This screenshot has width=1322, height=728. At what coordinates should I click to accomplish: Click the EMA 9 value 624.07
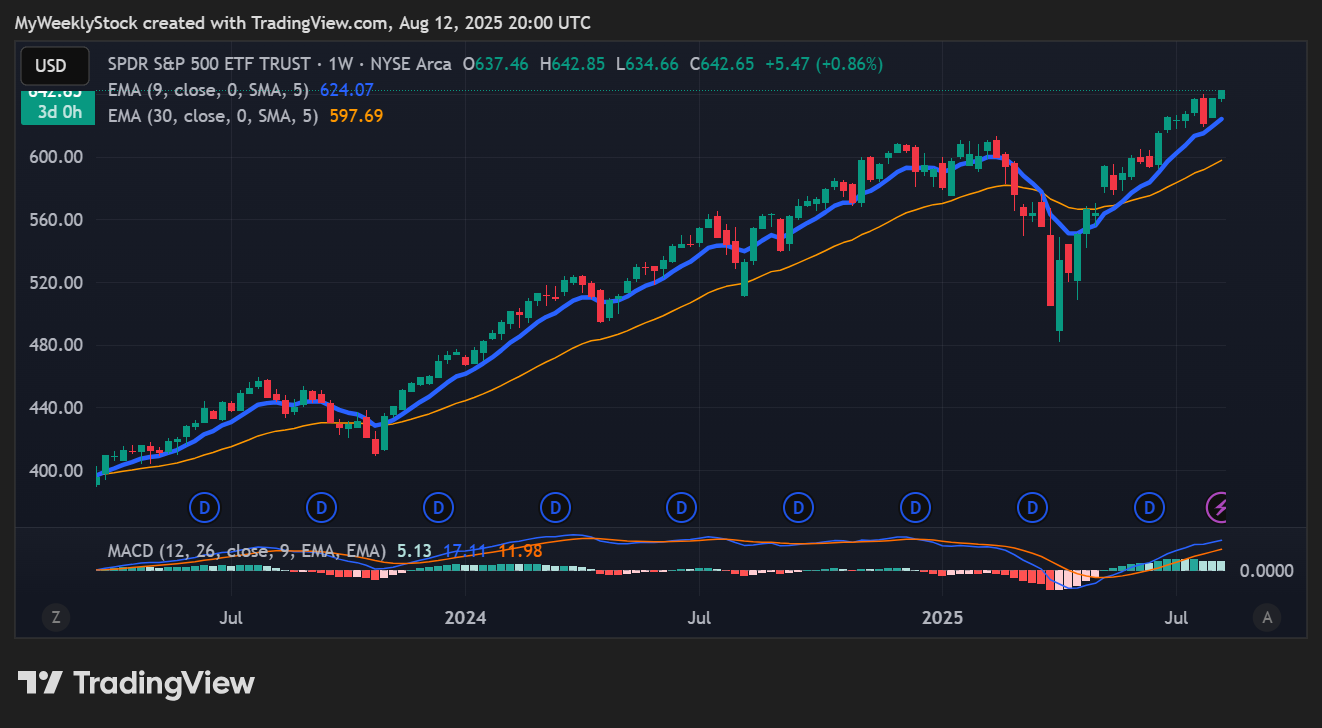pyautogui.click(x=347, y=90)
